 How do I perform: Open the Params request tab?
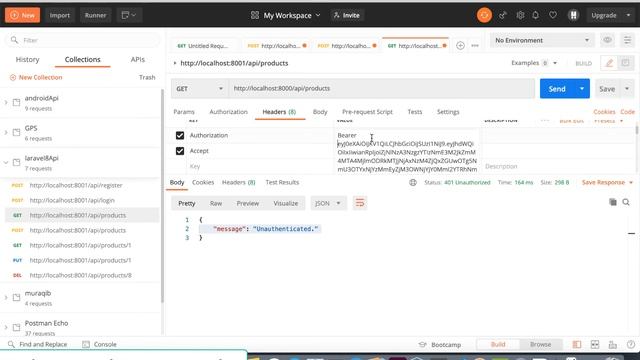pyautogui.click(x=184, y=112)
